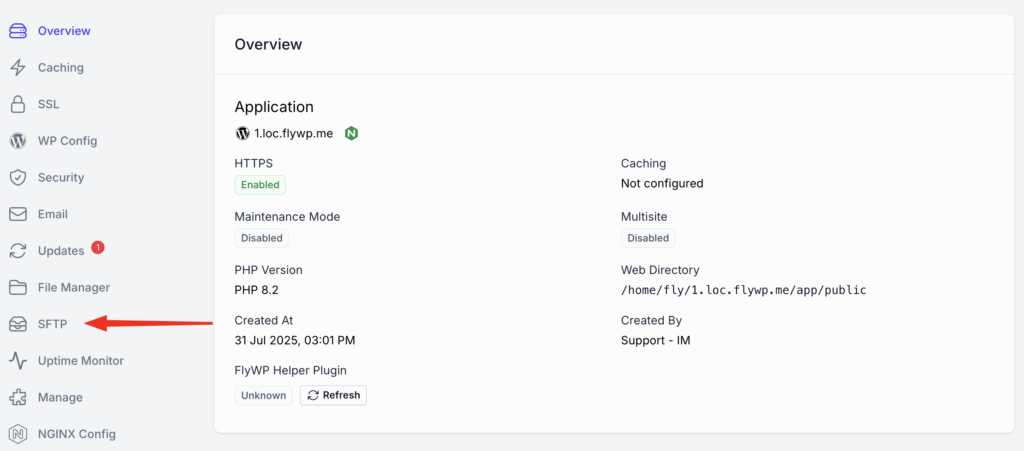Image resolution: width=1024 pixels, height=451 pixels.
Task: Open the WP Config section
Action: click(x=67, y=140)
